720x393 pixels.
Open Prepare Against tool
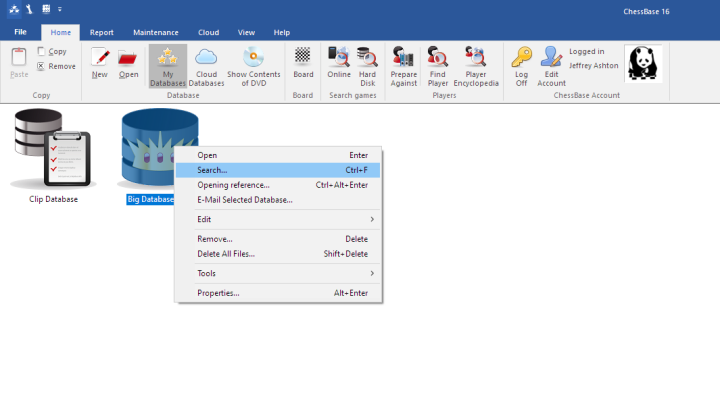tap(404, 66)
